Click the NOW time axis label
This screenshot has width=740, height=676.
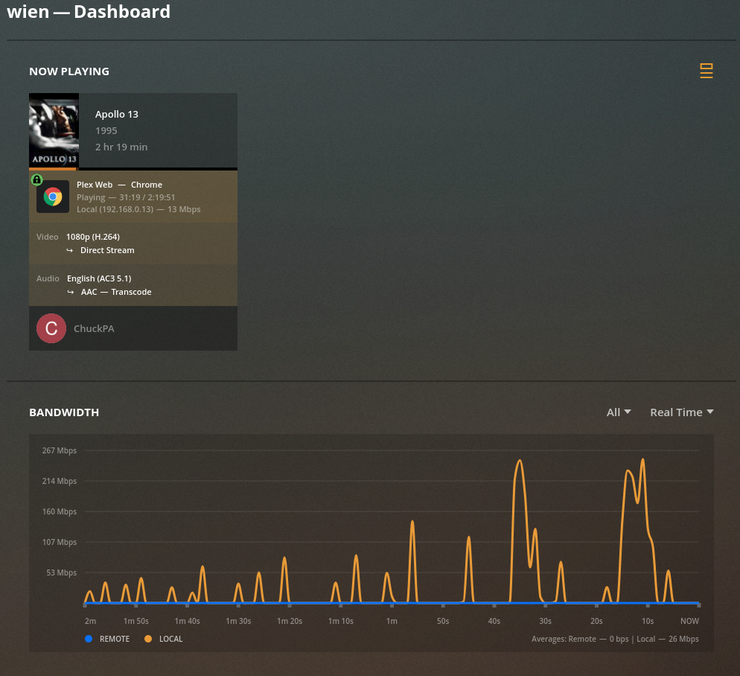tap(690, 621)
